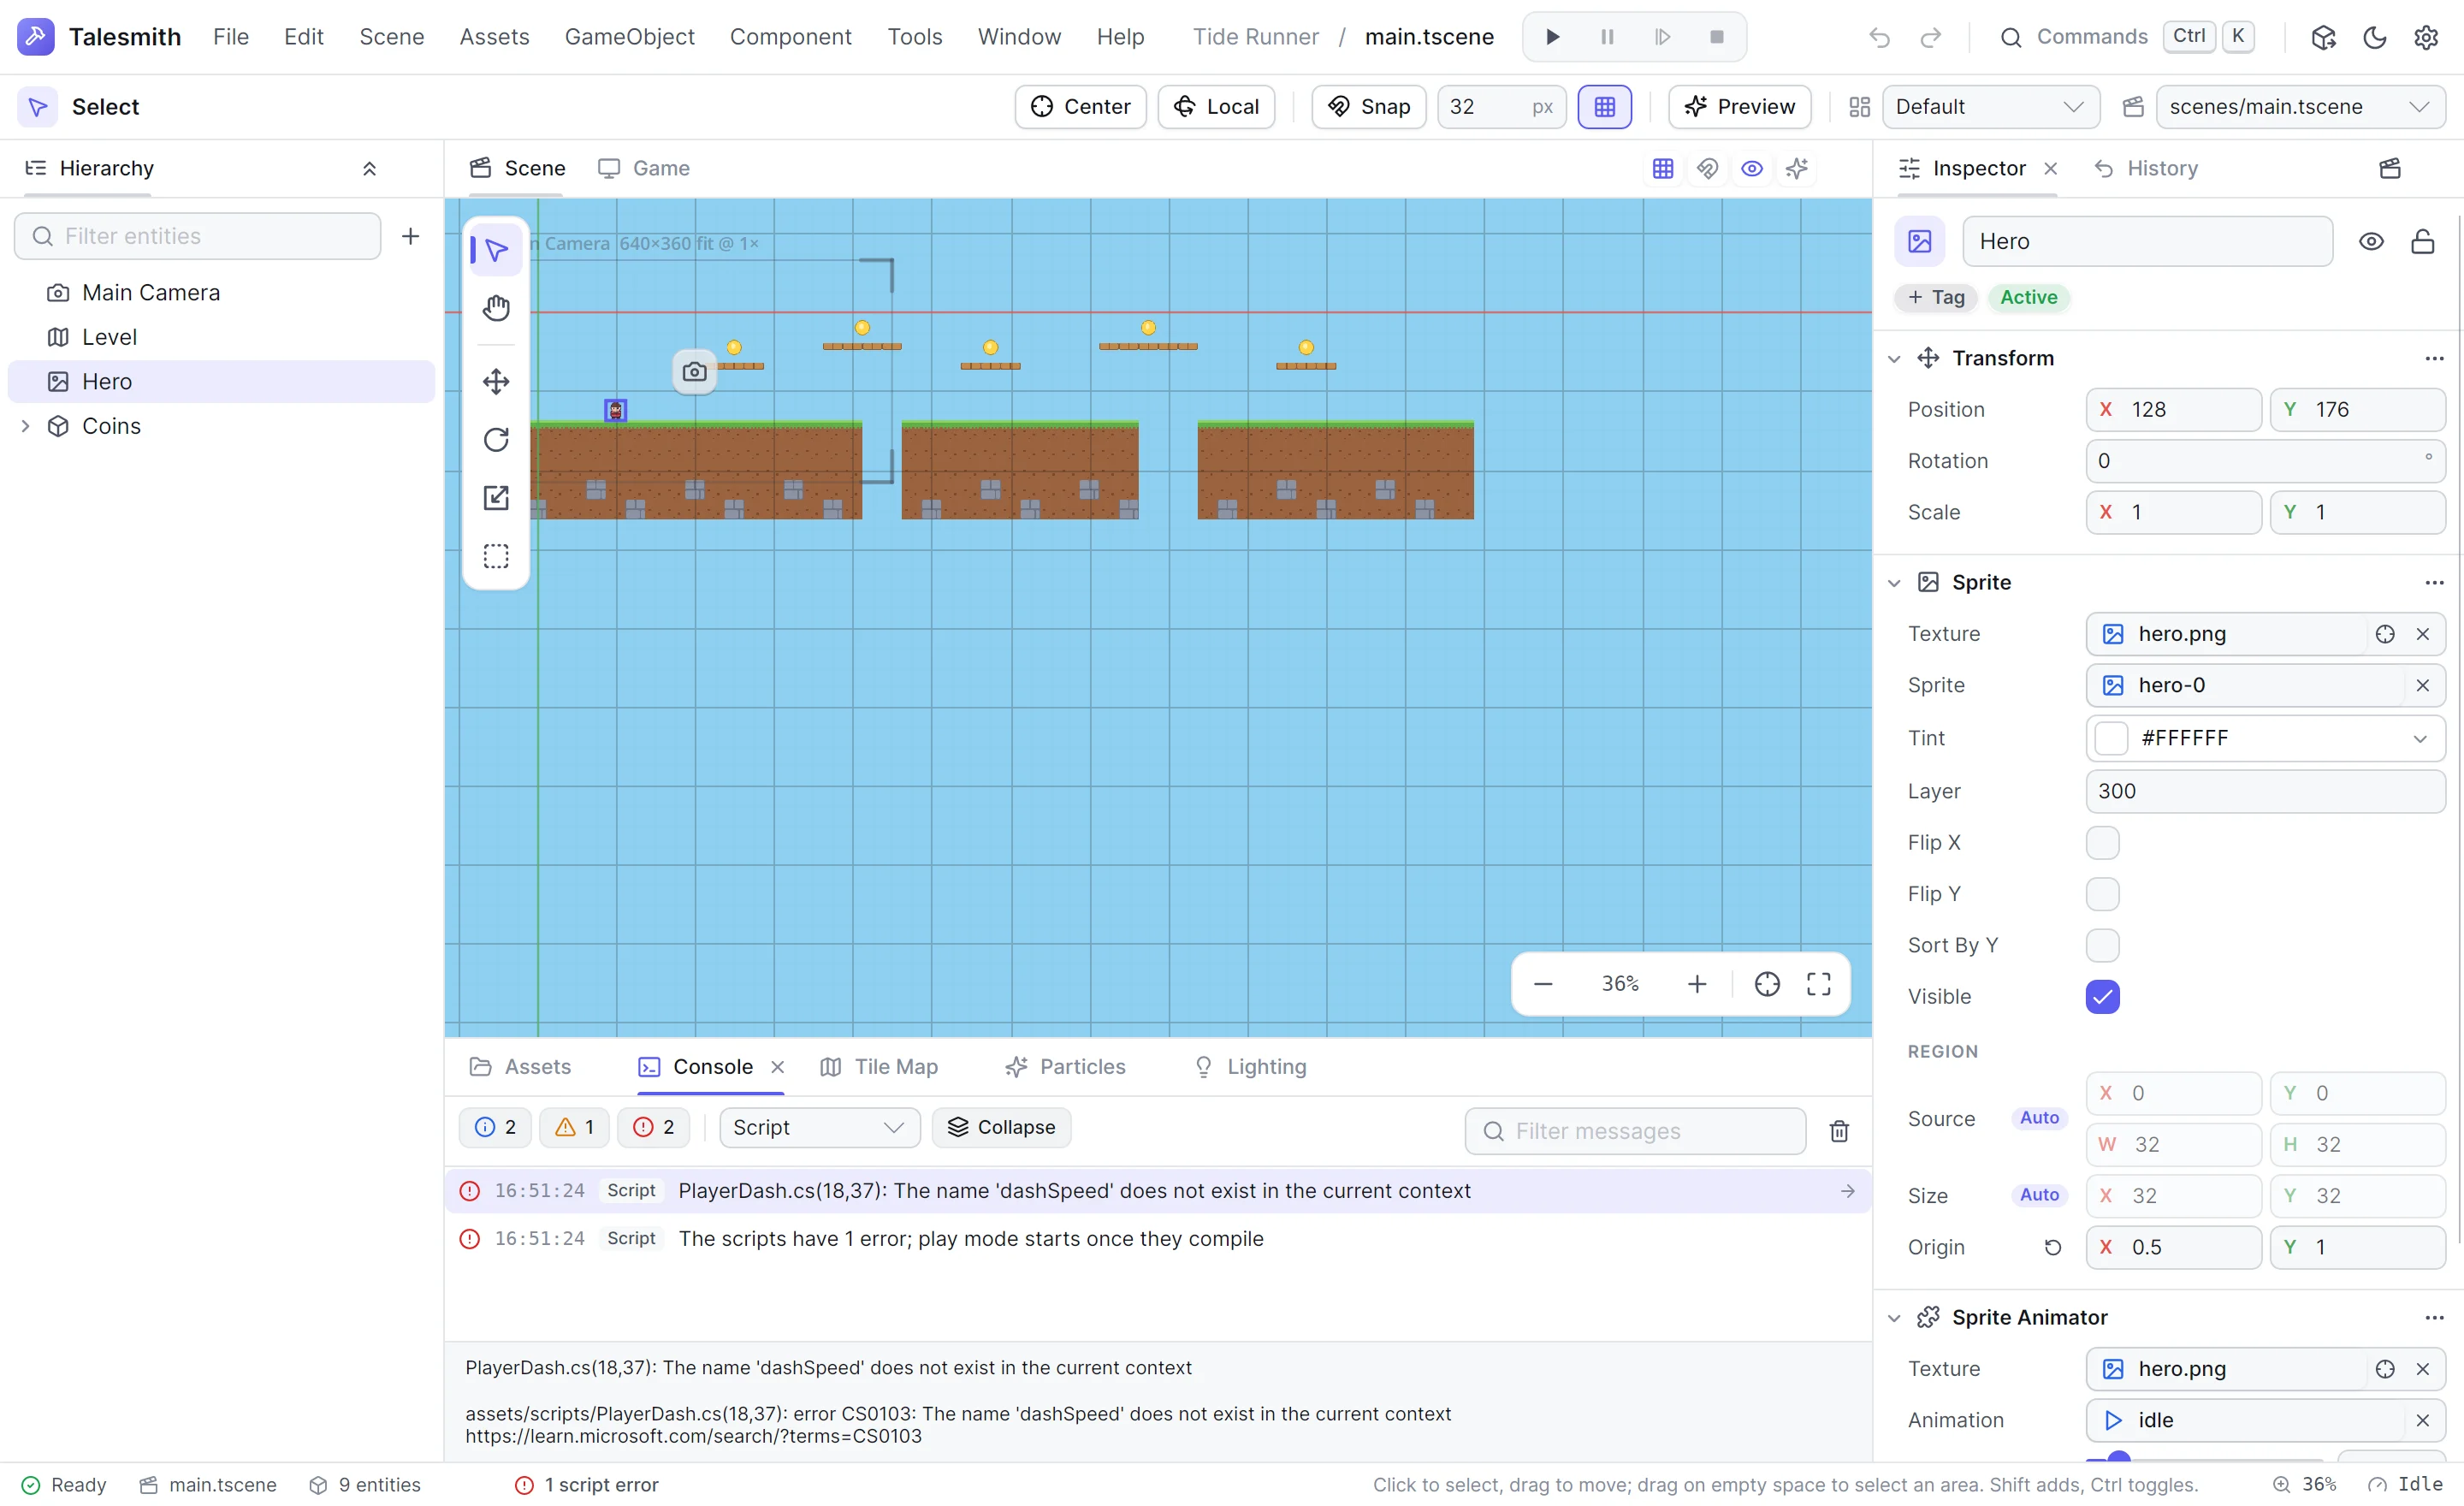This screenshot has height=1506, width=2464.
Task: Expand the Coins entity in Hierarchy
Action: coord(25,426)
